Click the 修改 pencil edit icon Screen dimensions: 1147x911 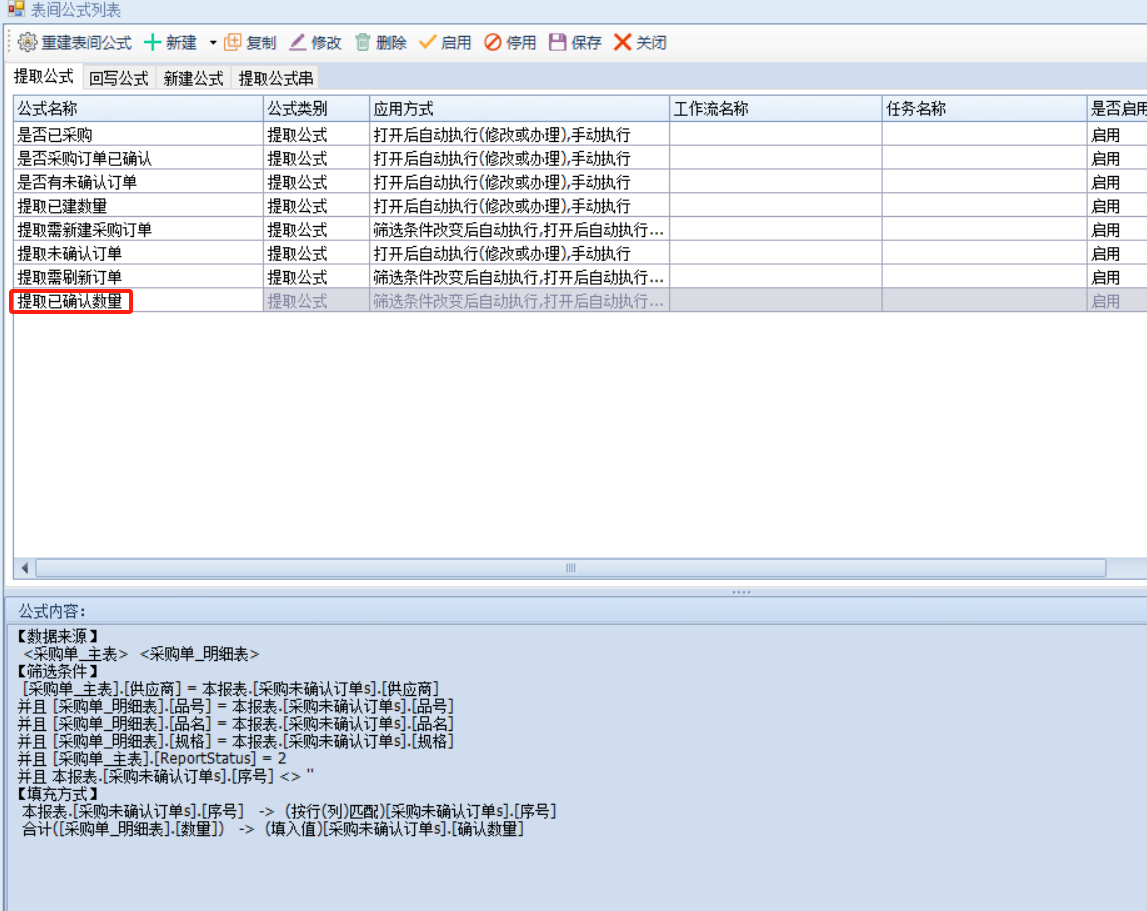298,43
